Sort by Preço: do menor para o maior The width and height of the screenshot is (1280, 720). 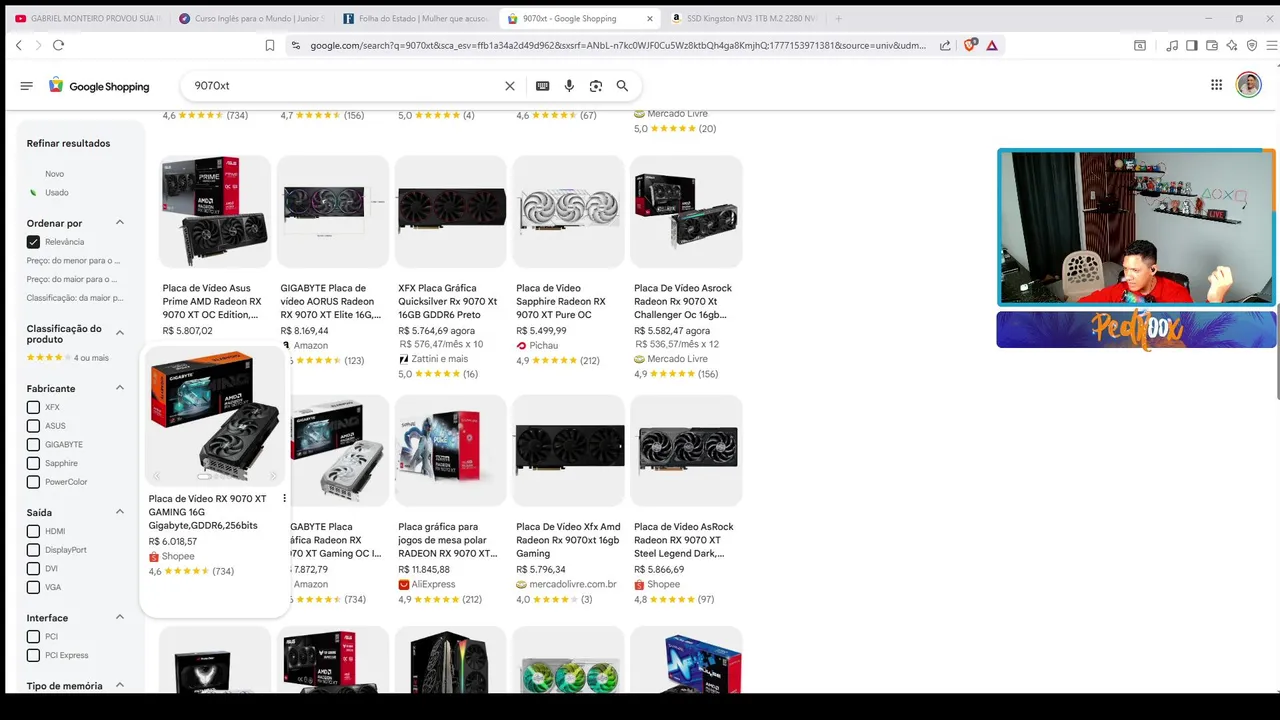coord(73,261)
